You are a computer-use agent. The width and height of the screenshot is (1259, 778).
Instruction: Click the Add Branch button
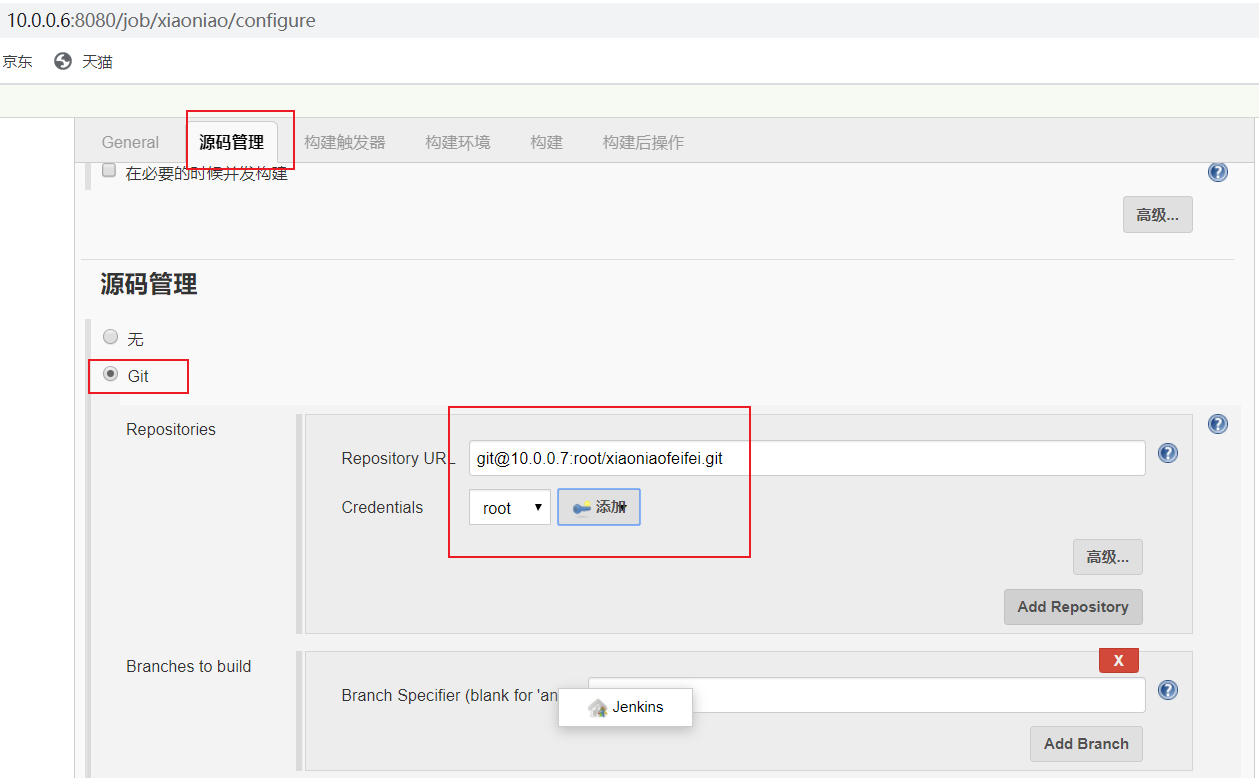1085,743
